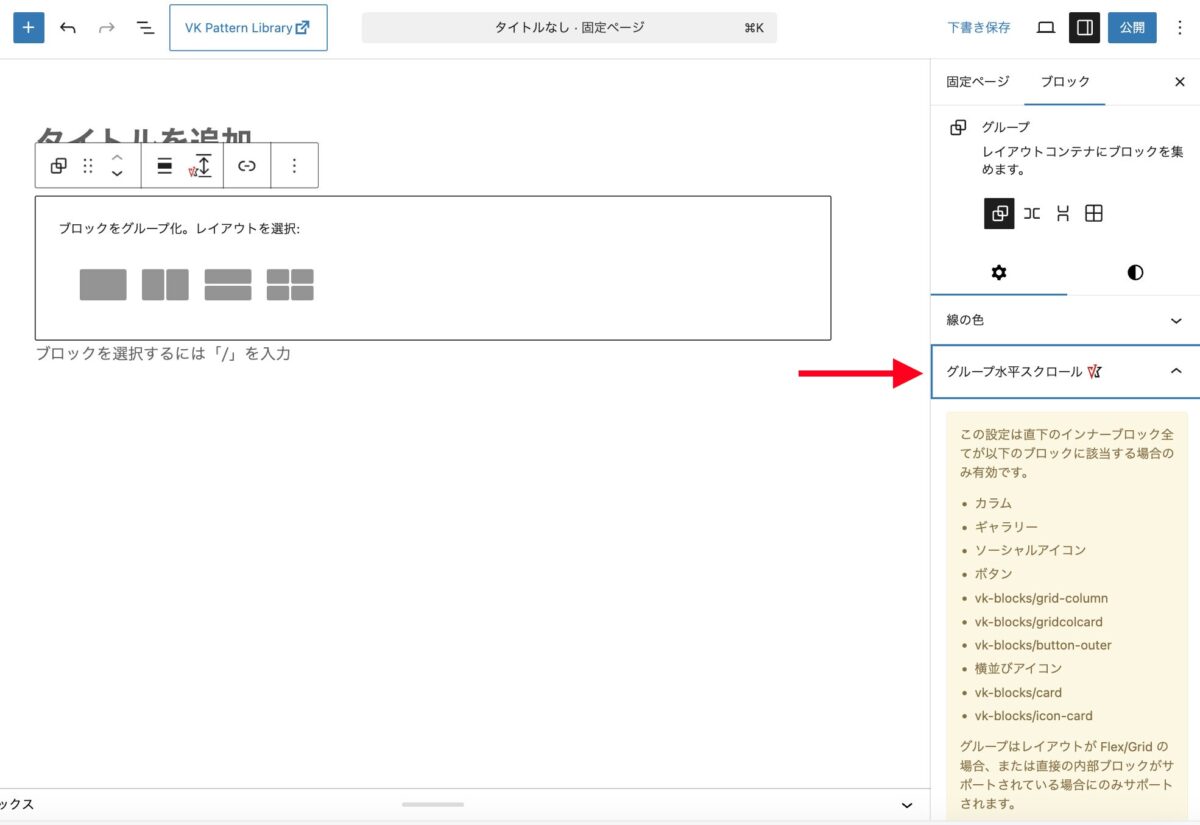The height and width of the screenshot is (825, 1200).
Task: Undo the last edit
Action: coord(68,28)
